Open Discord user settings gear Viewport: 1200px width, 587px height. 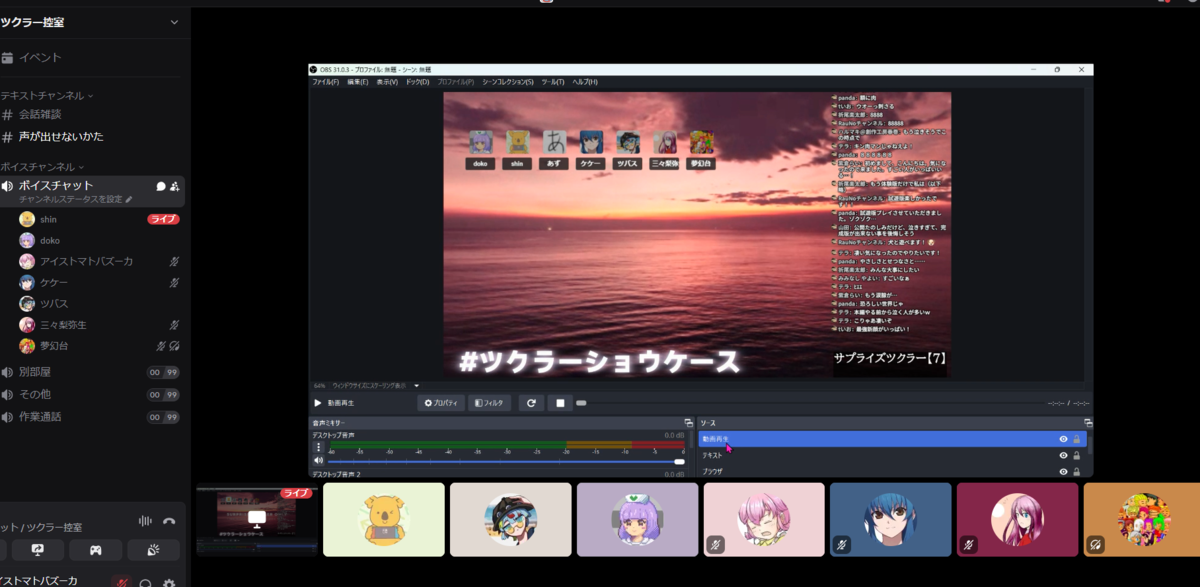pos(169,583)
